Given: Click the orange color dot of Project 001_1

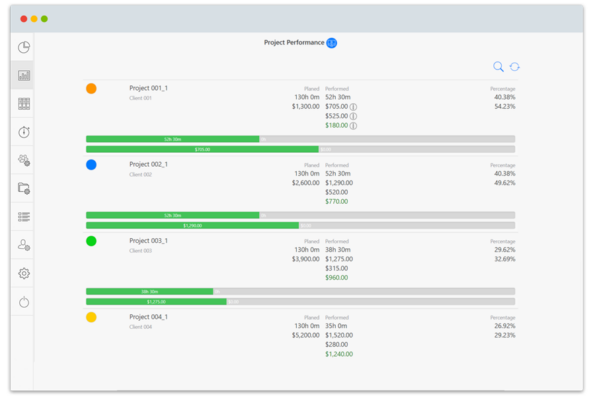Looking at the screenshot, I should tap(91, 88).
